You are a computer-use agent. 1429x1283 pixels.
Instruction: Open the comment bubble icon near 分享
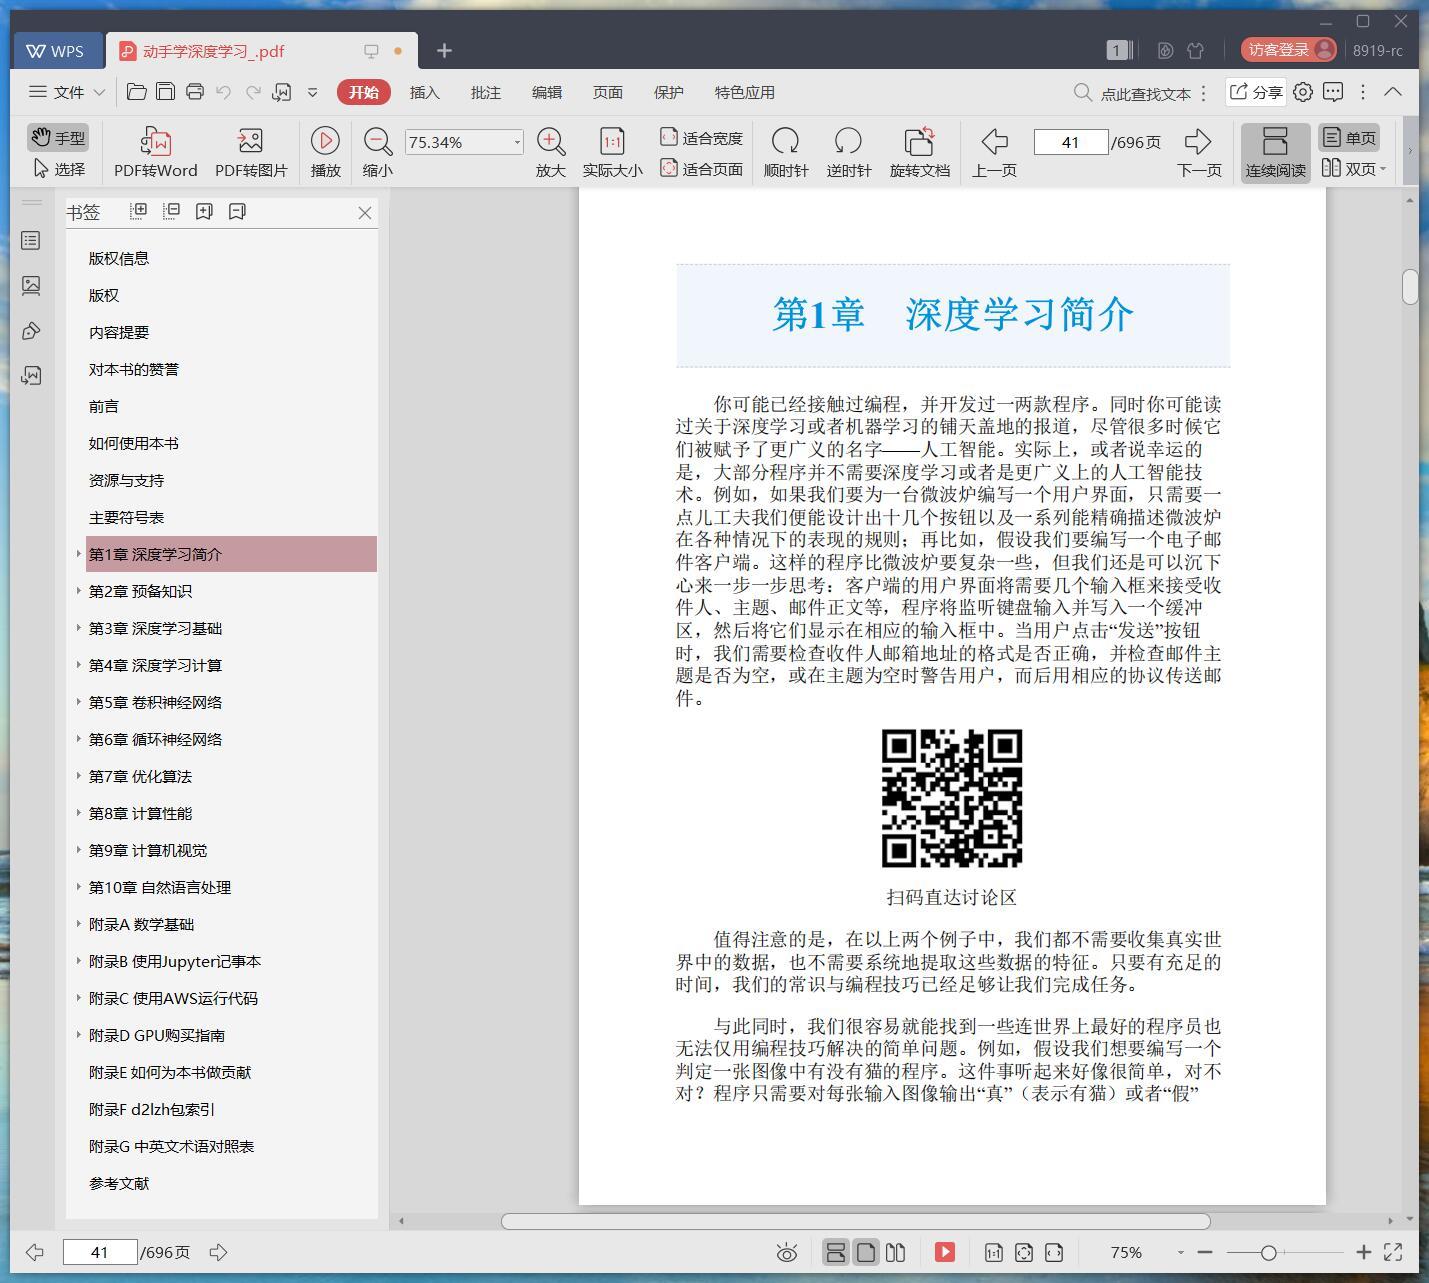(1333, 92)
